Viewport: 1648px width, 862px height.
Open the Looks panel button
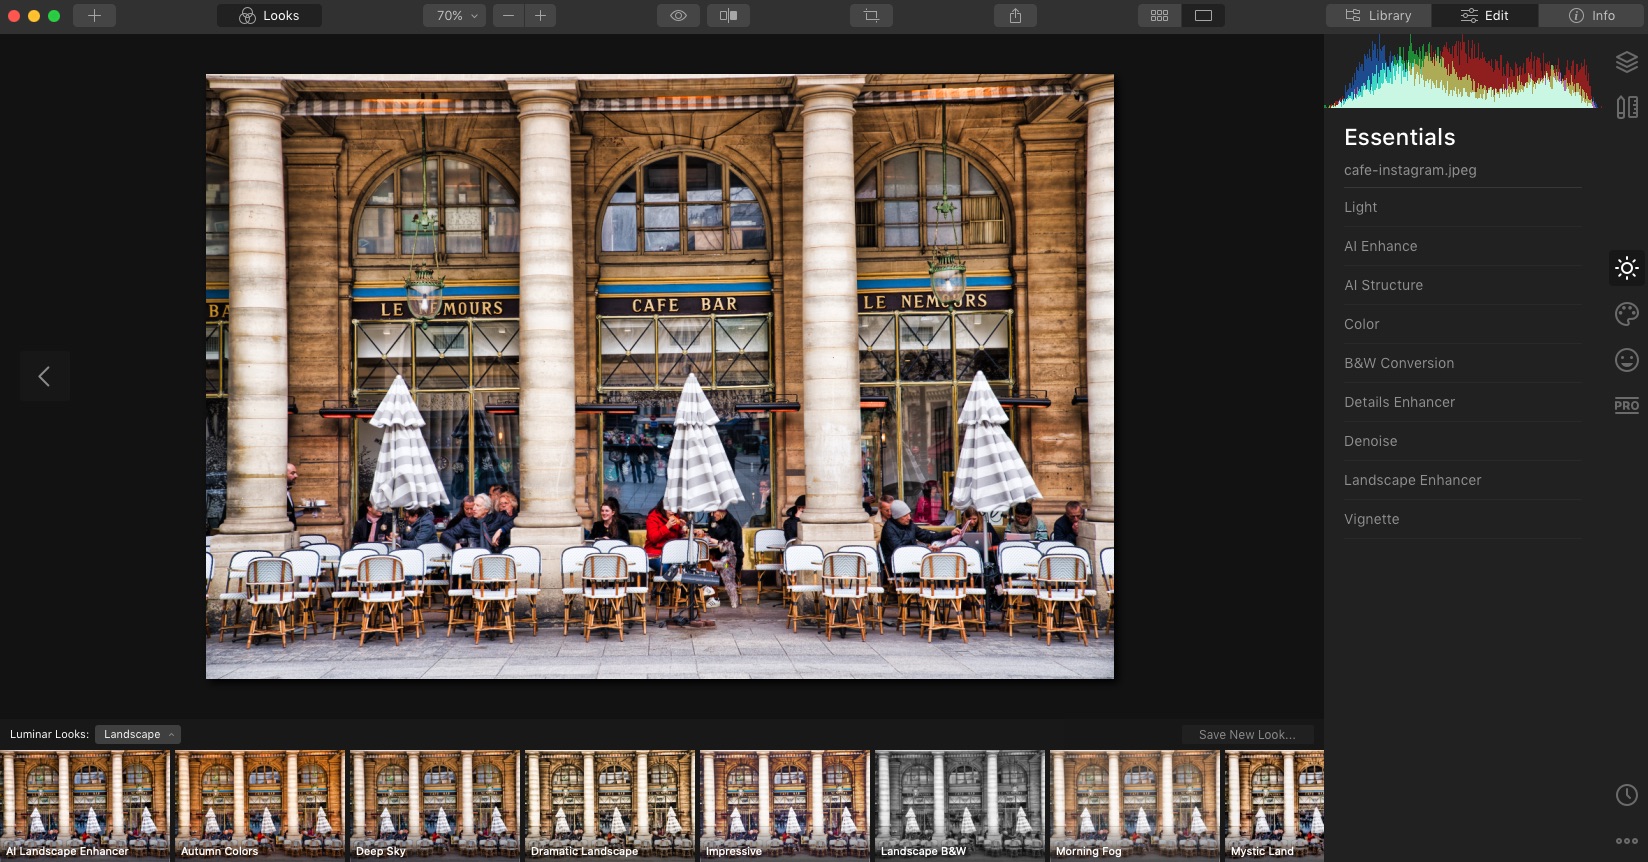point(269,16)
